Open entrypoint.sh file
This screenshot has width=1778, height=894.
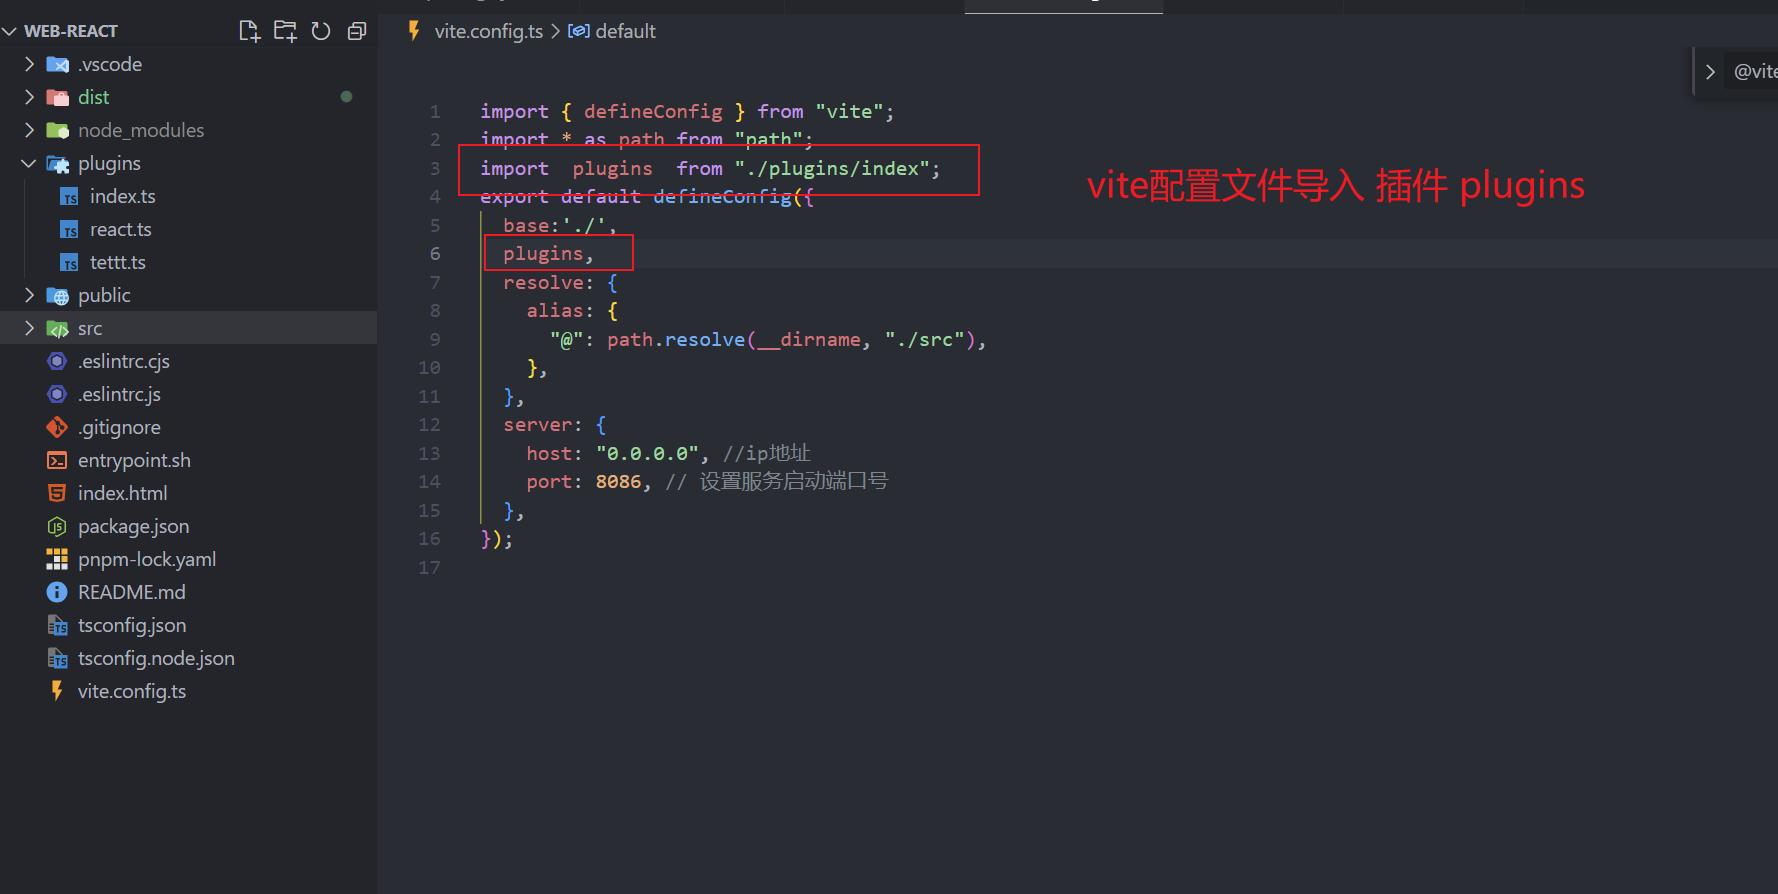[x=134, y=460]
